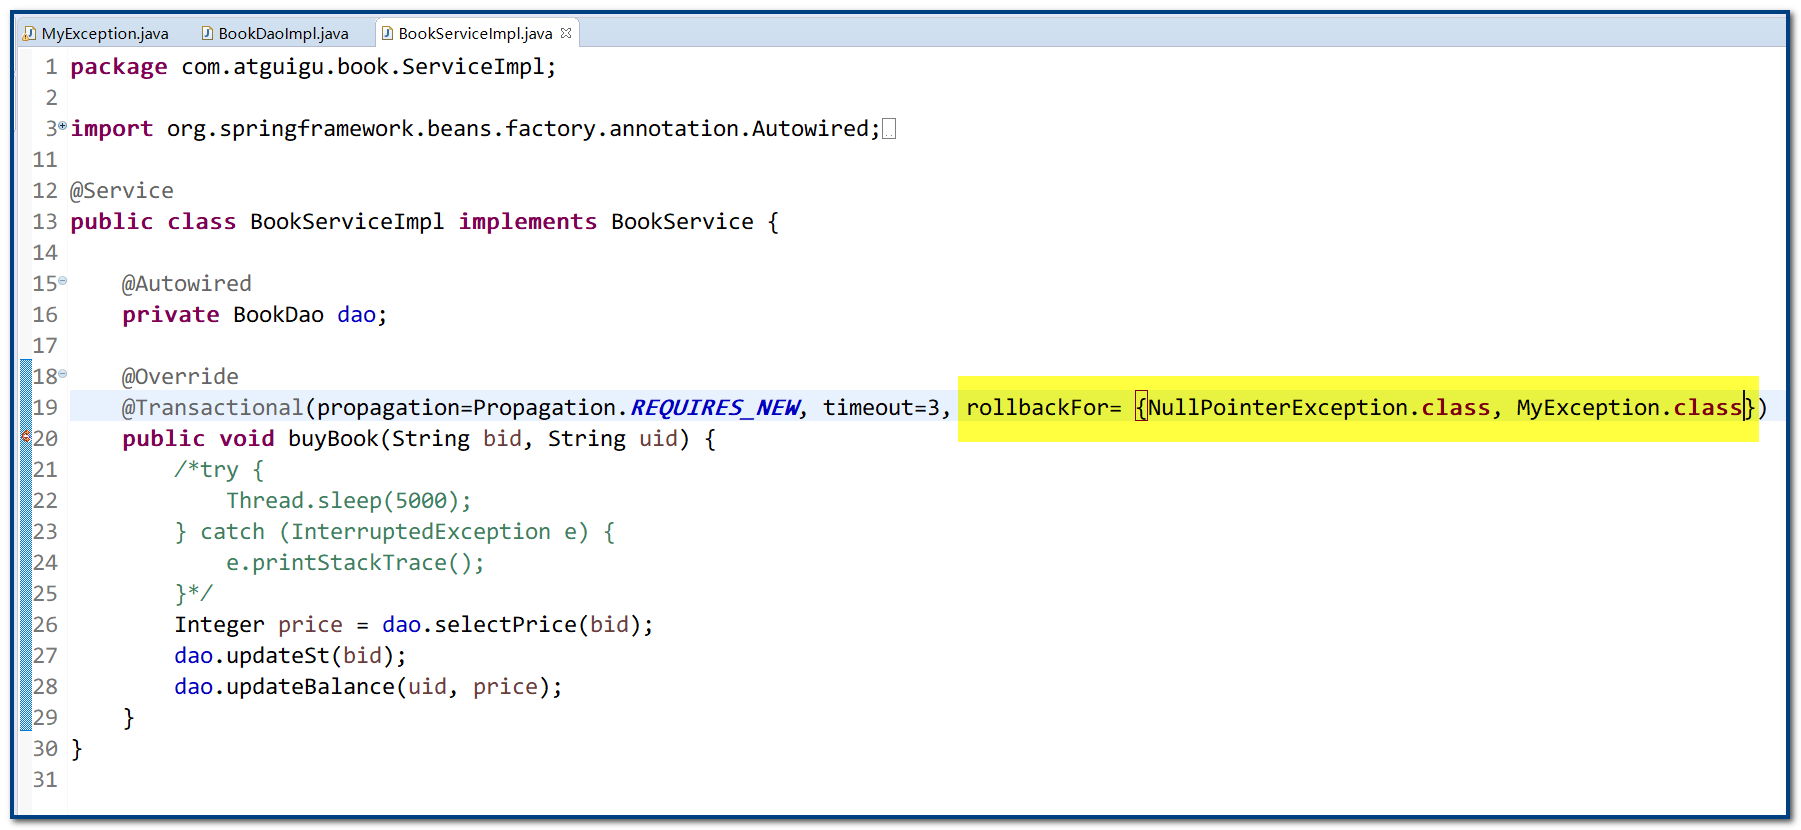Click the @Service annotation

[122, 191]
